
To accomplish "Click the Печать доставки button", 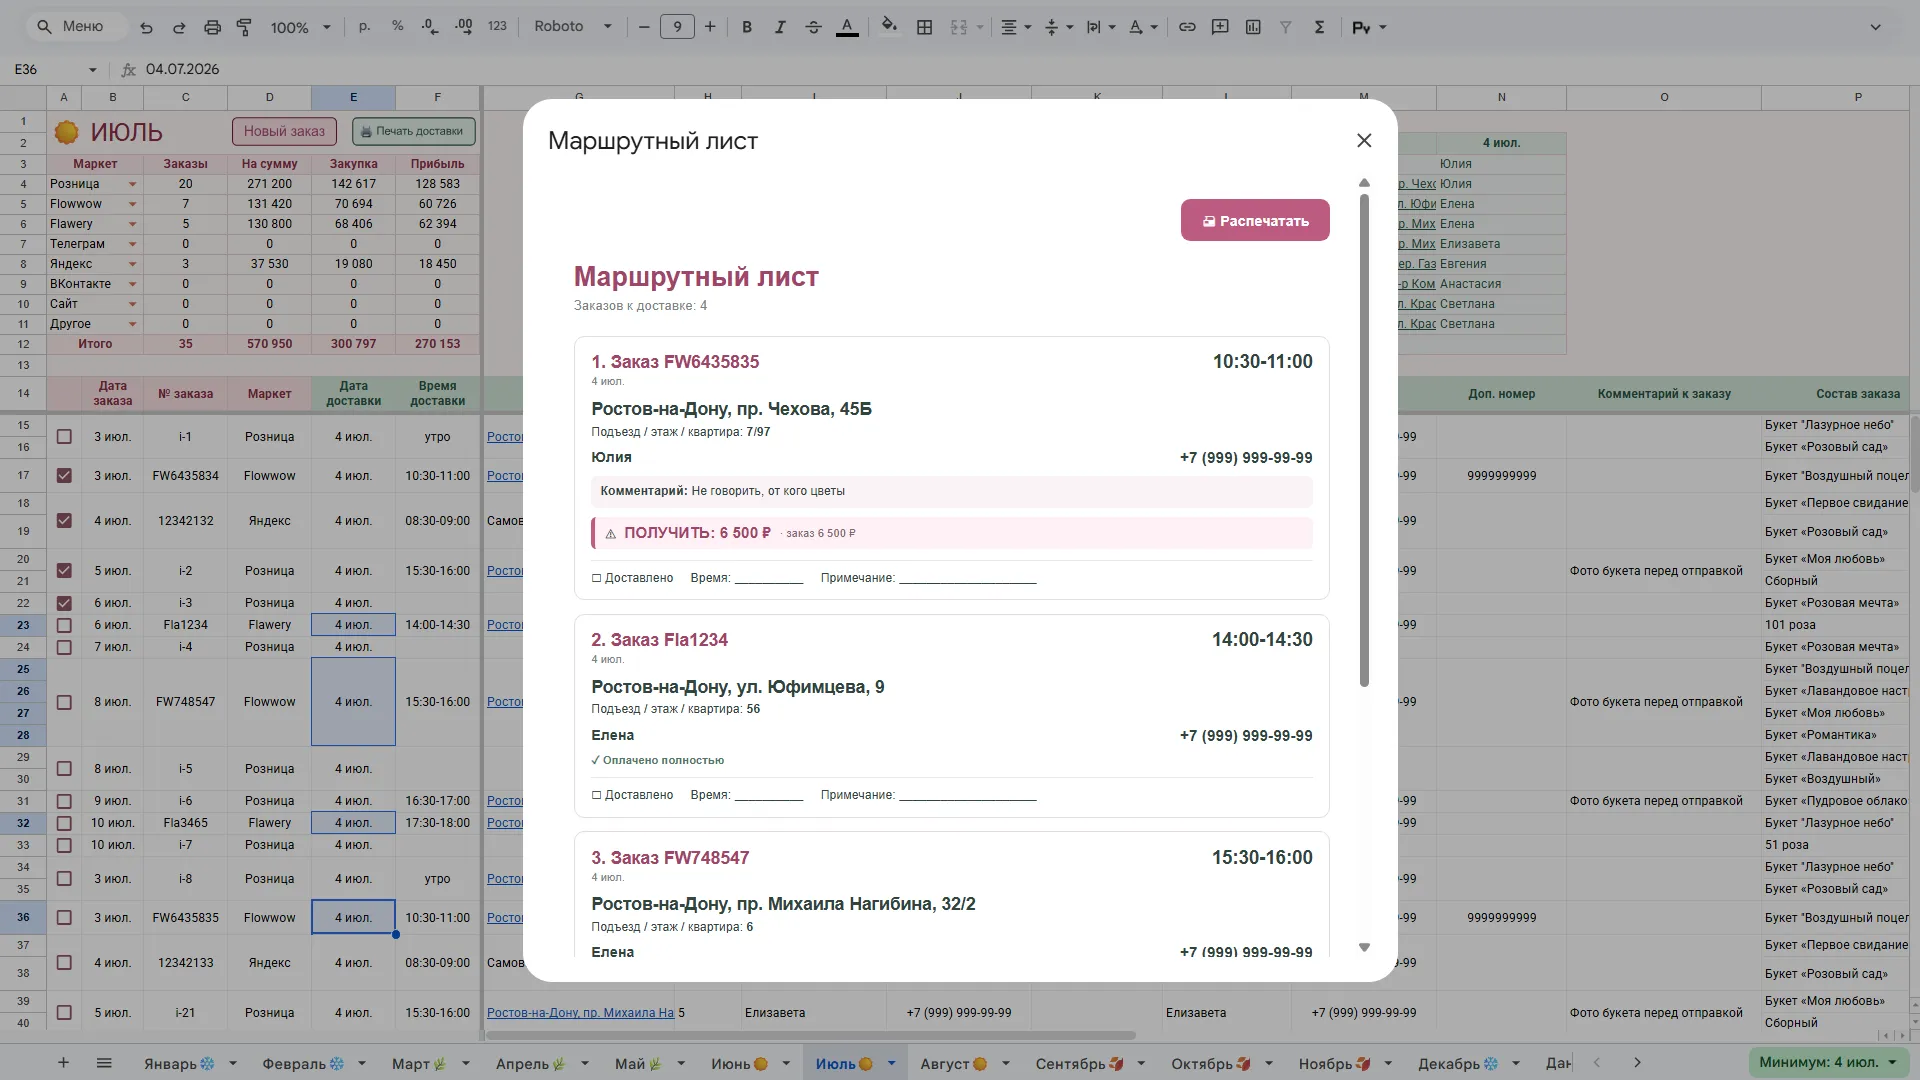I will [413, 131].
